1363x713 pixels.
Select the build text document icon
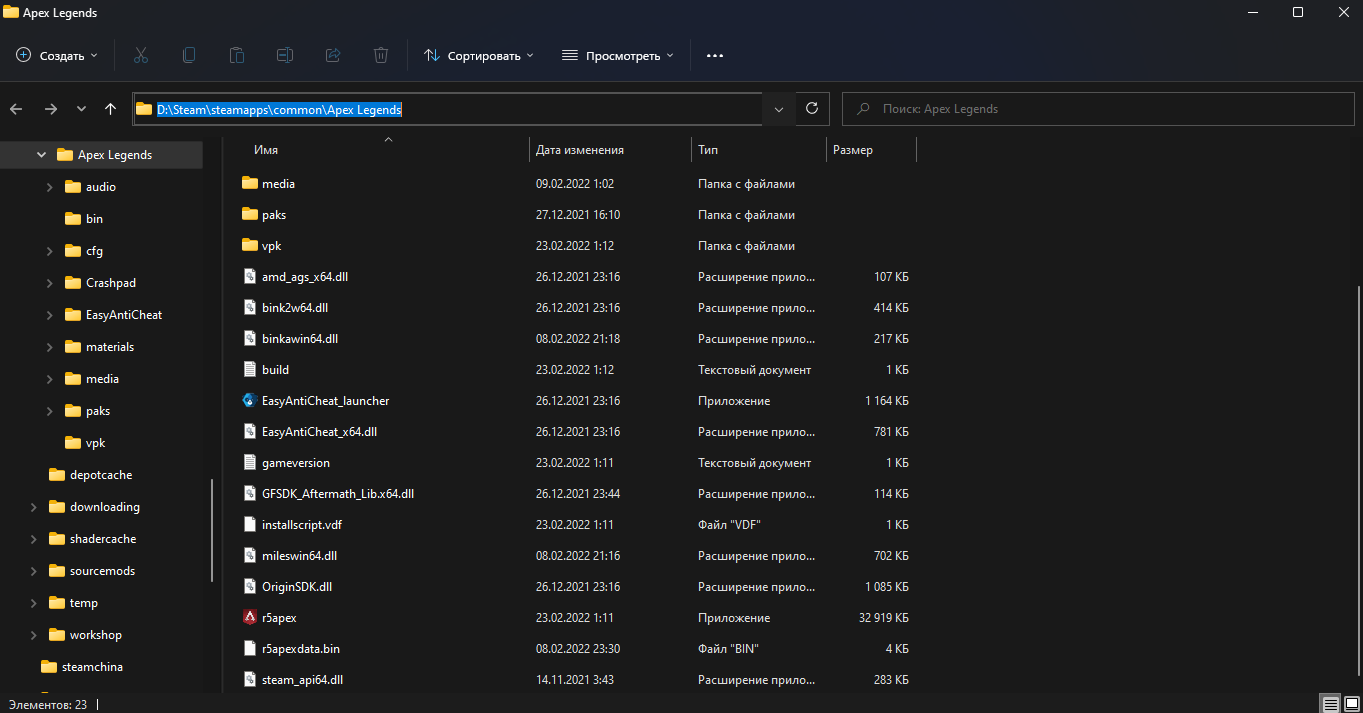(250, 370)
